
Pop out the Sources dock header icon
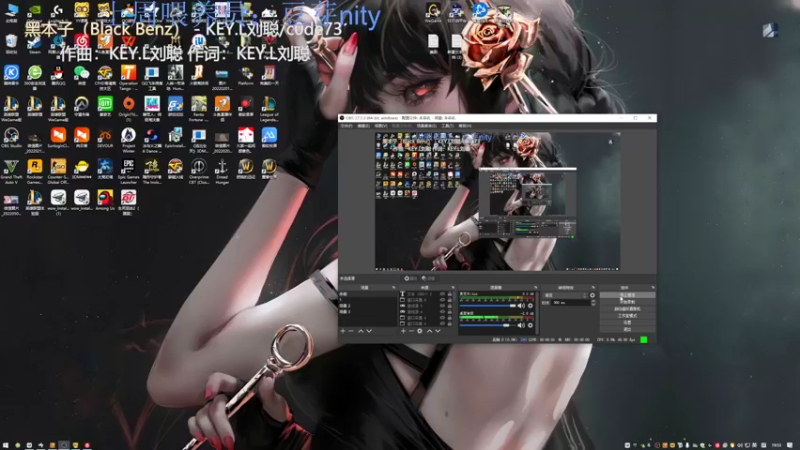point(453,288)
